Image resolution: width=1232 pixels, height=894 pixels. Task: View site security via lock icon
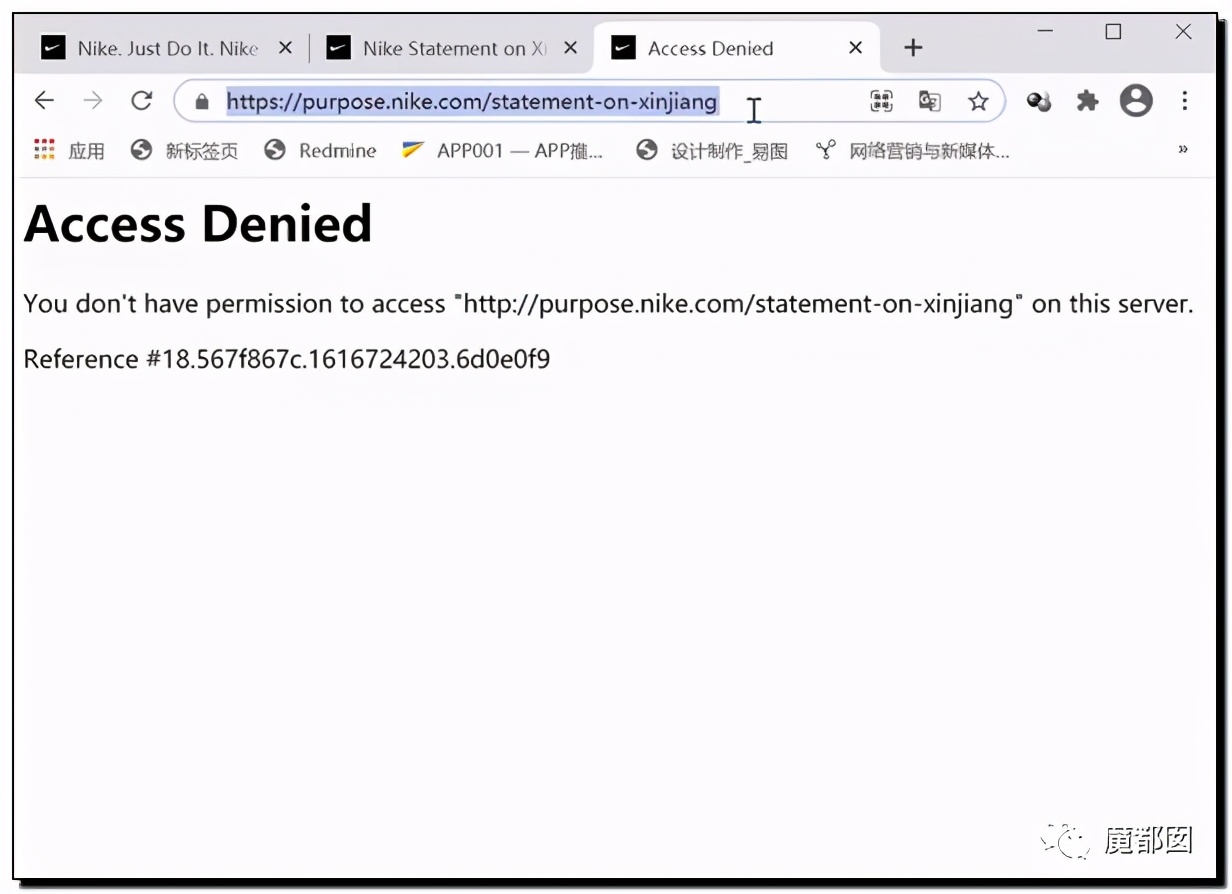(x=202, y=101)
